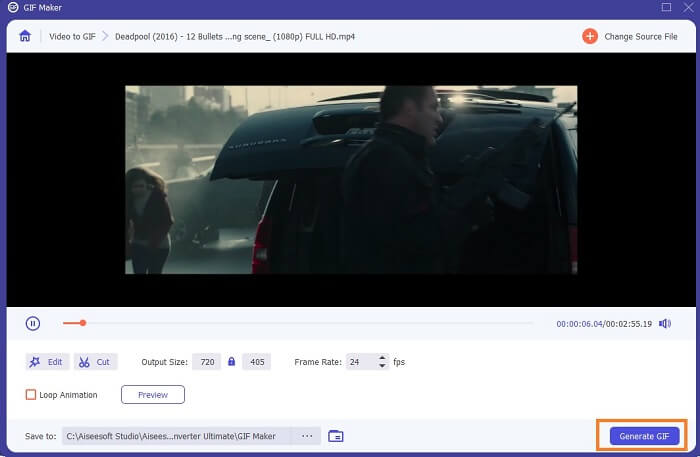Click the playback progress slider handle

tap(83, 323)
